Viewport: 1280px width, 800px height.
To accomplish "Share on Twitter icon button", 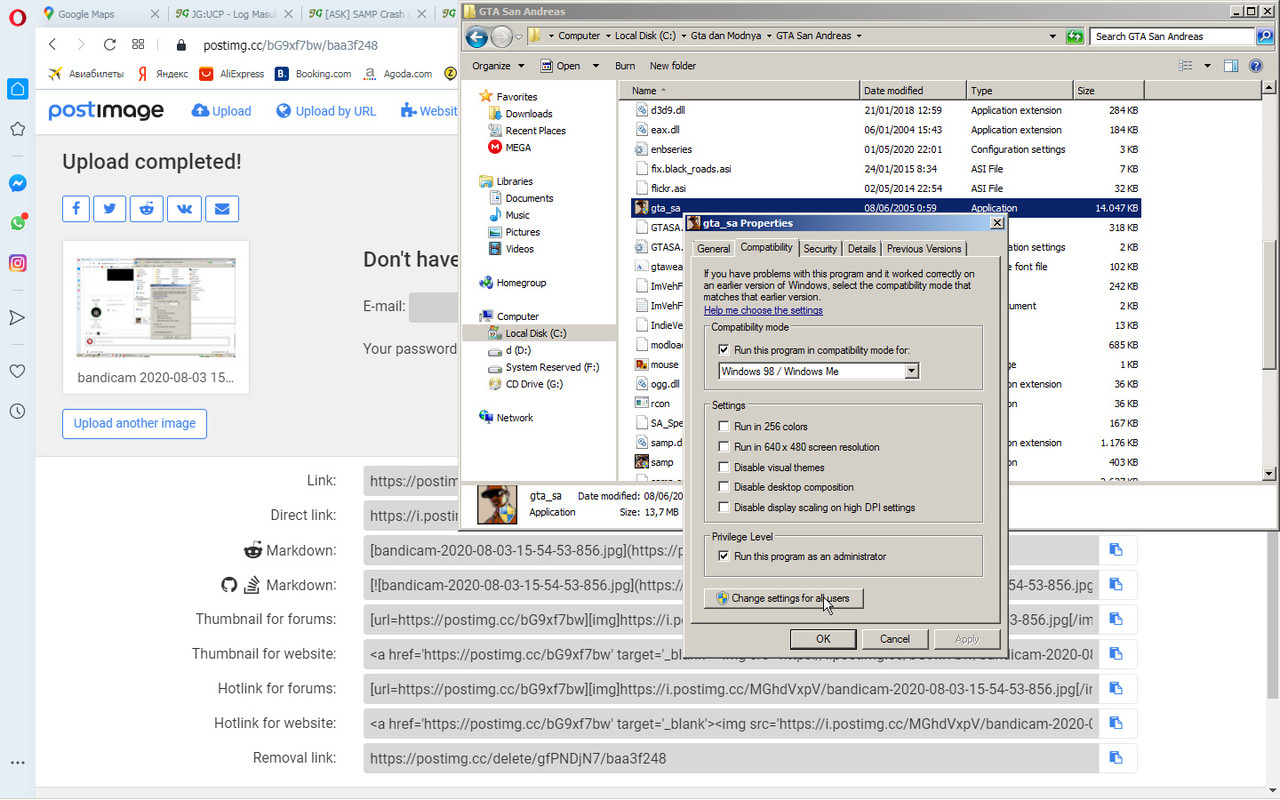I will pos(109,209).
